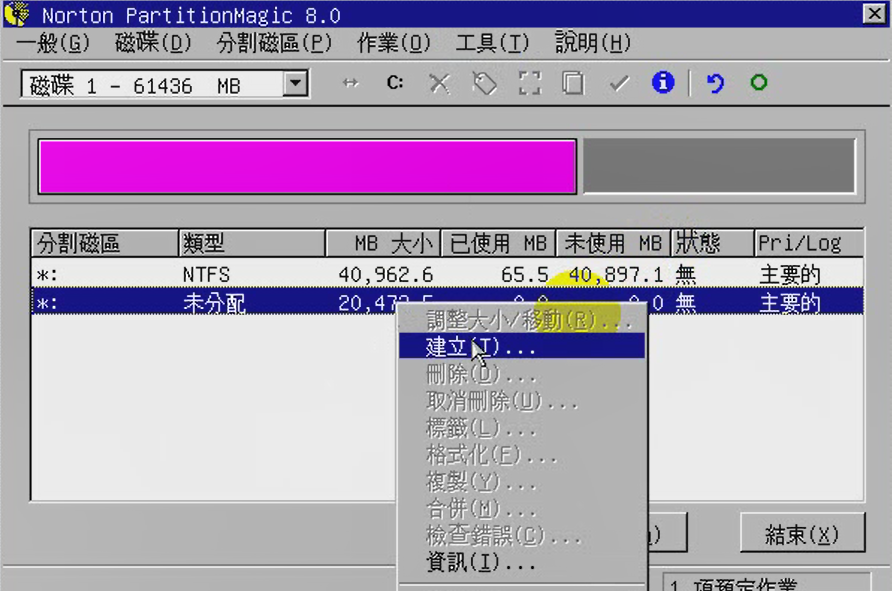Click the 結束(X) exit button
This screenshot has height=591, width=892.
(802, 533)
